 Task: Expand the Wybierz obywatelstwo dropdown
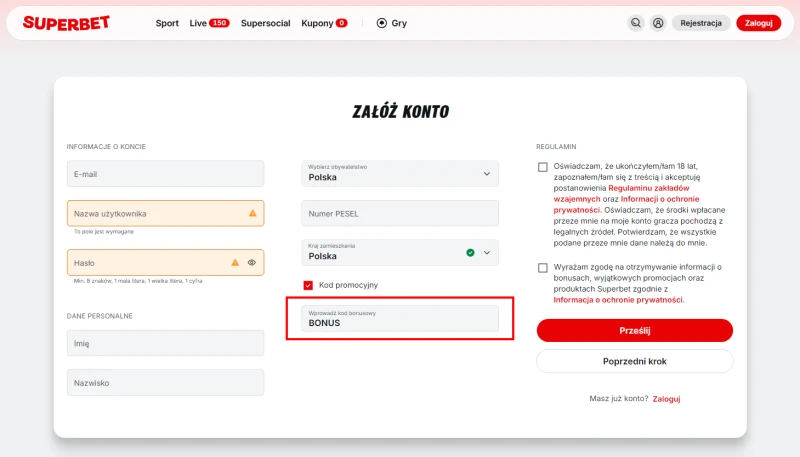(487, 173)
